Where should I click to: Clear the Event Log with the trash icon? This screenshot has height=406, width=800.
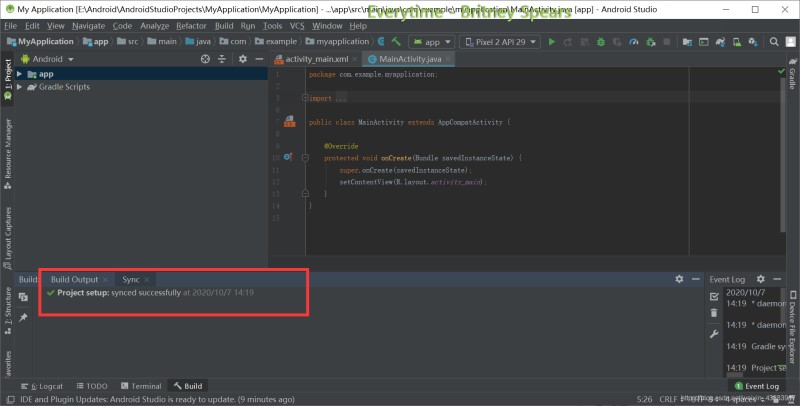713,314
